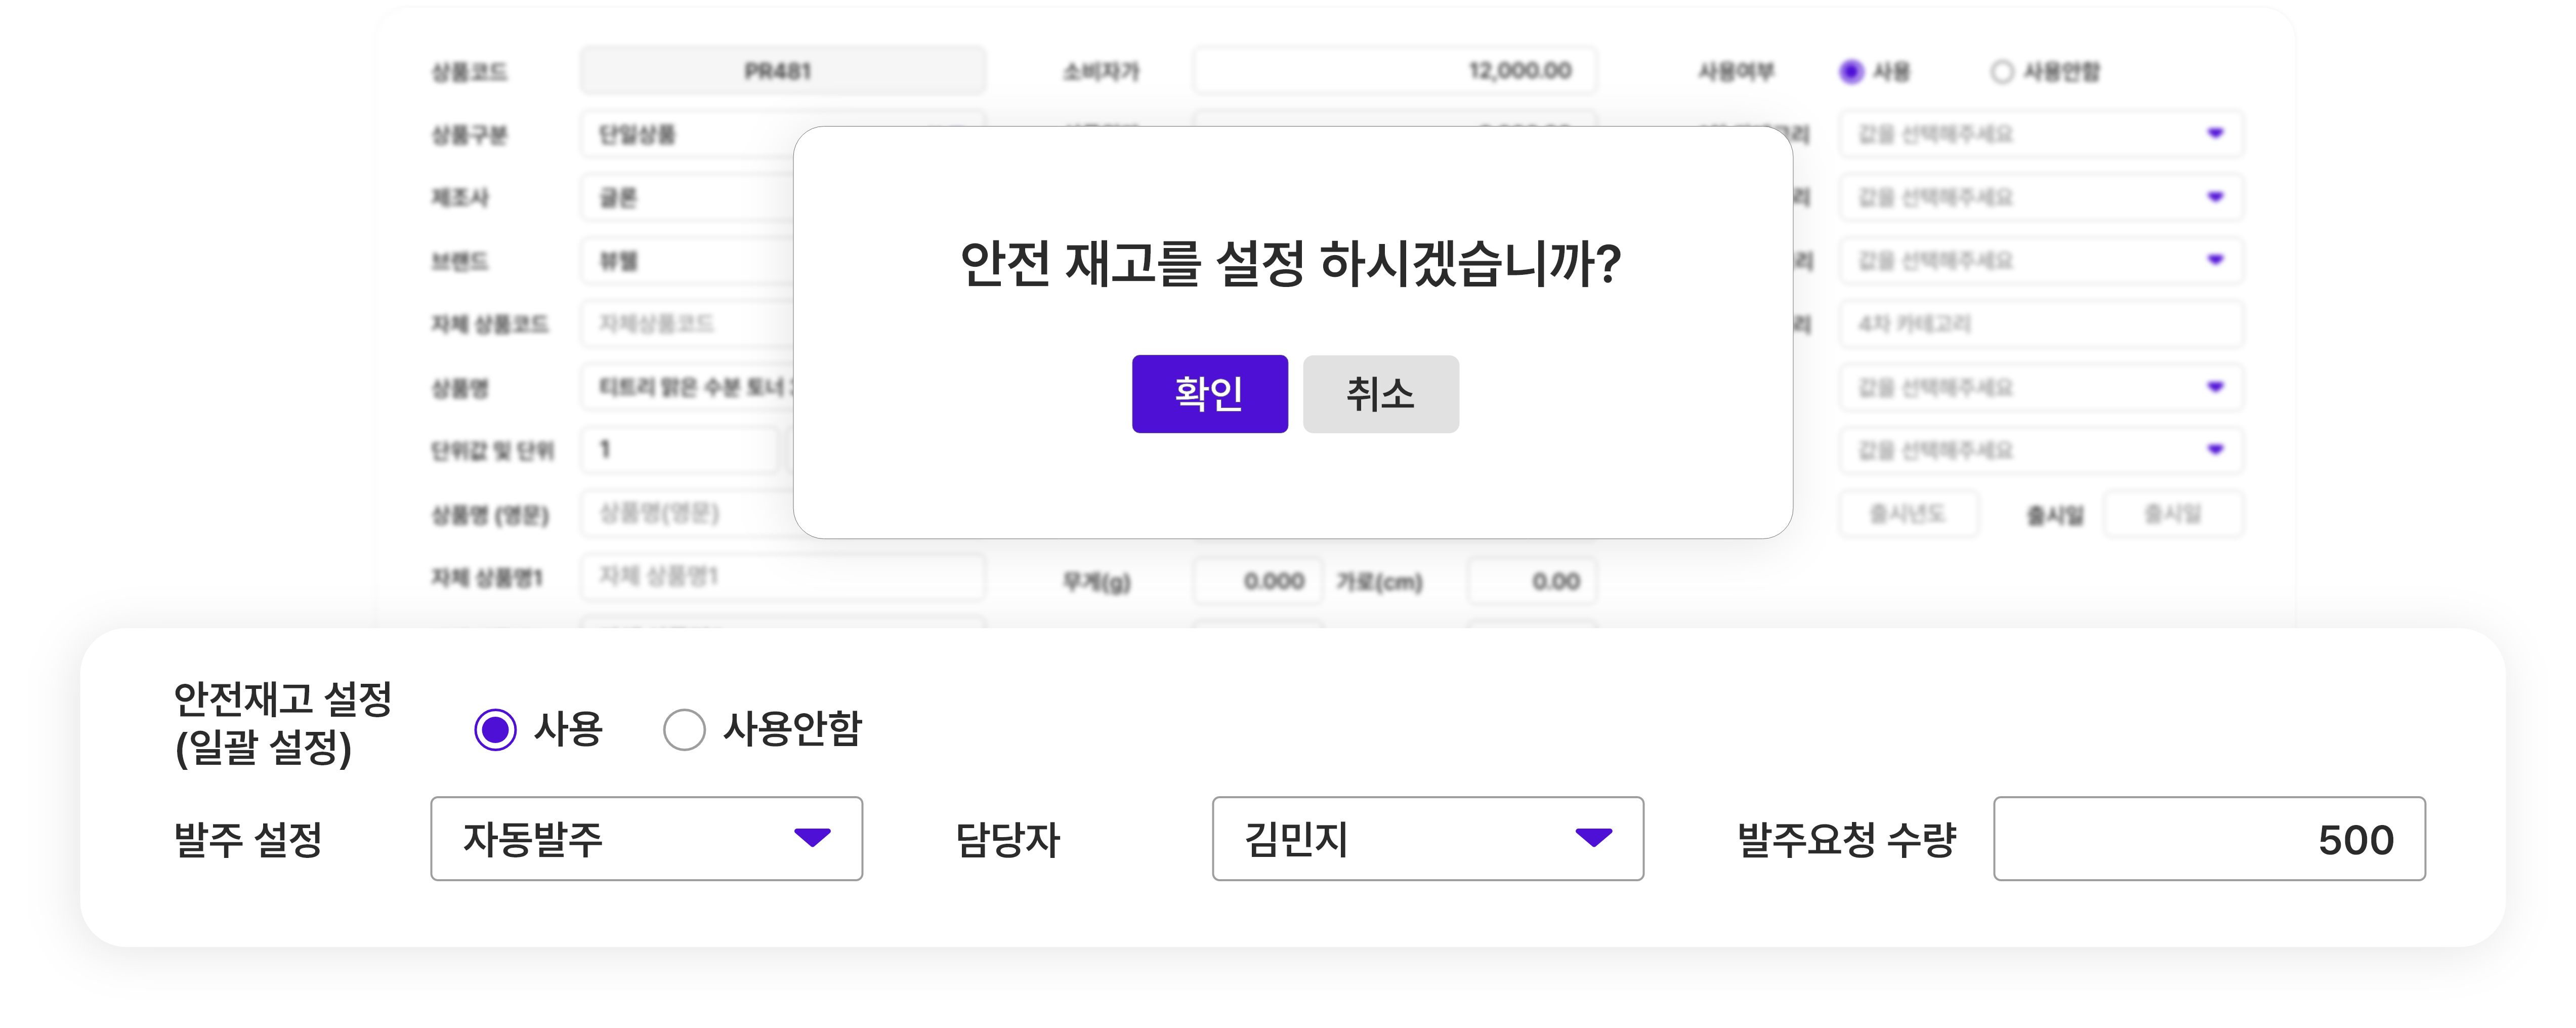Viewport: 2576px width, 1028px height.
Task: Click the 자동발주 dropdown arrow icon
Action: [x=812, y=837]
